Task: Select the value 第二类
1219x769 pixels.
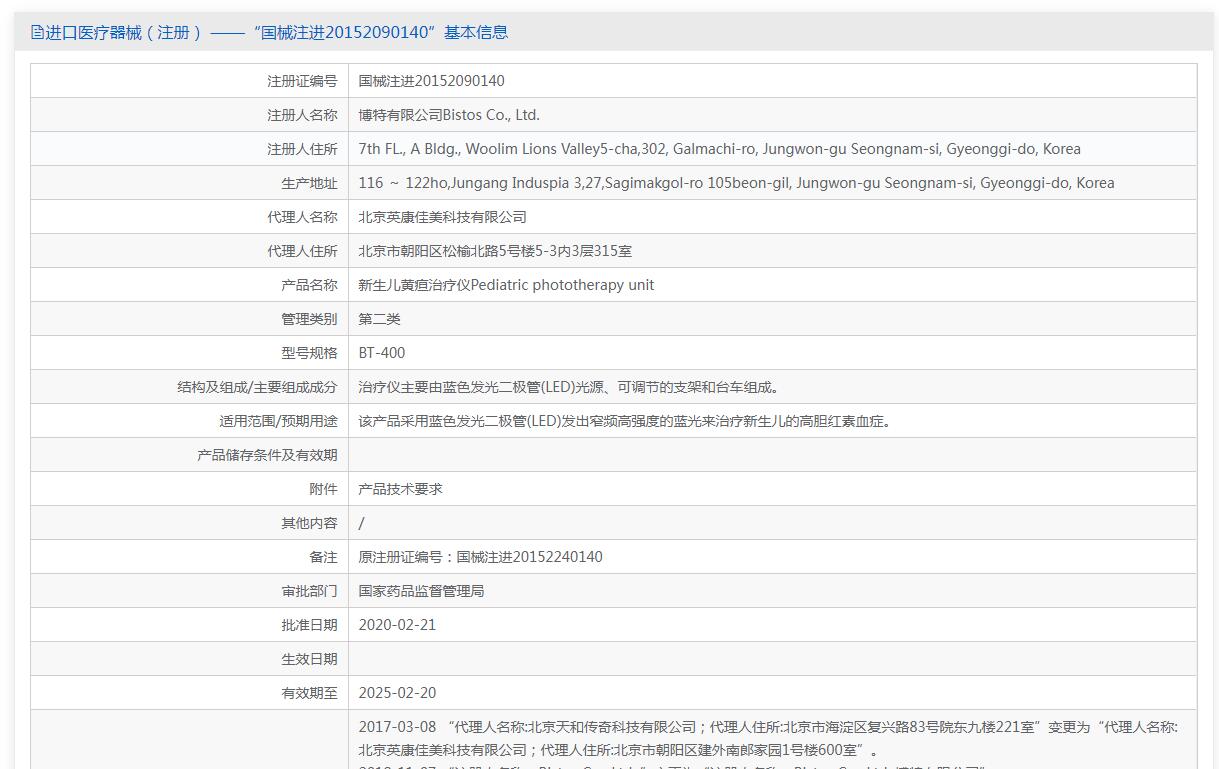Action: (380, 319)
